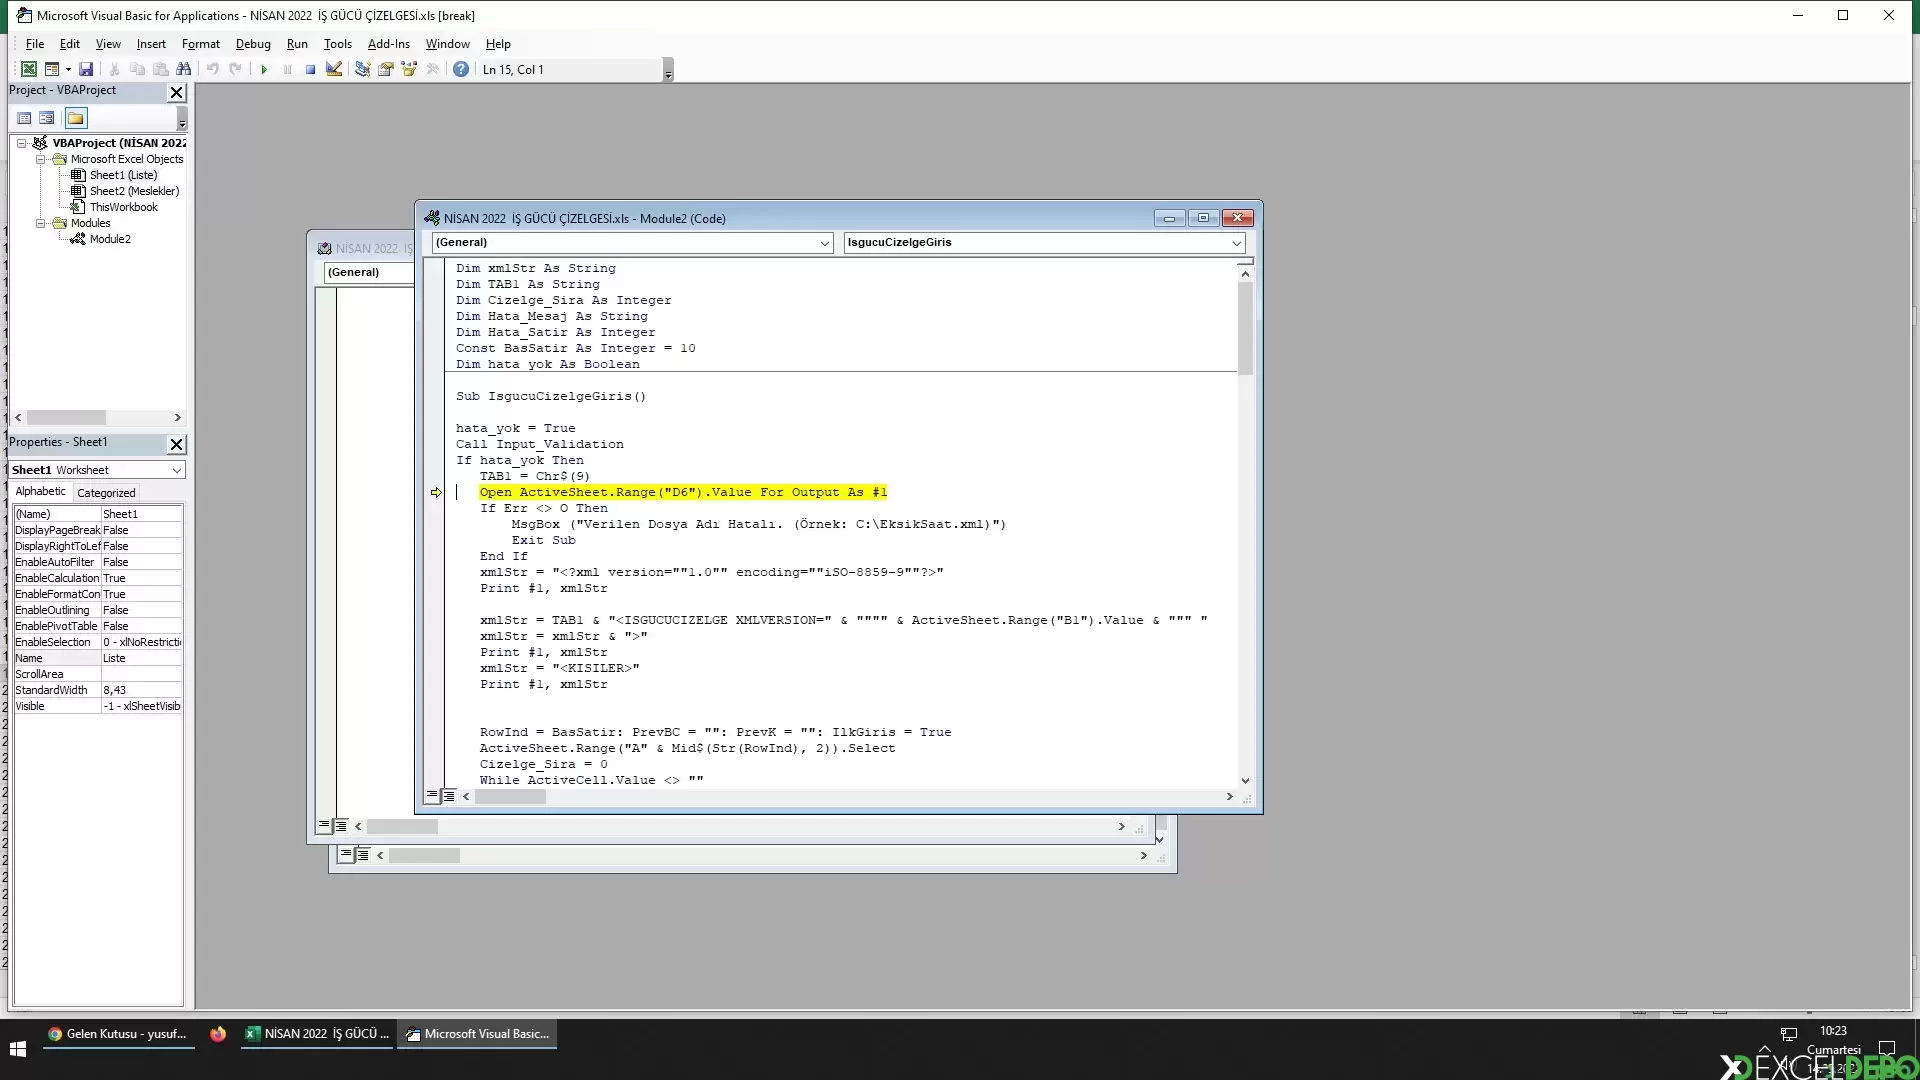Click View Code in Project panel
The width and height of the screenshot is (1920, 1080).
pyautogui.click(x=24, y=118)
